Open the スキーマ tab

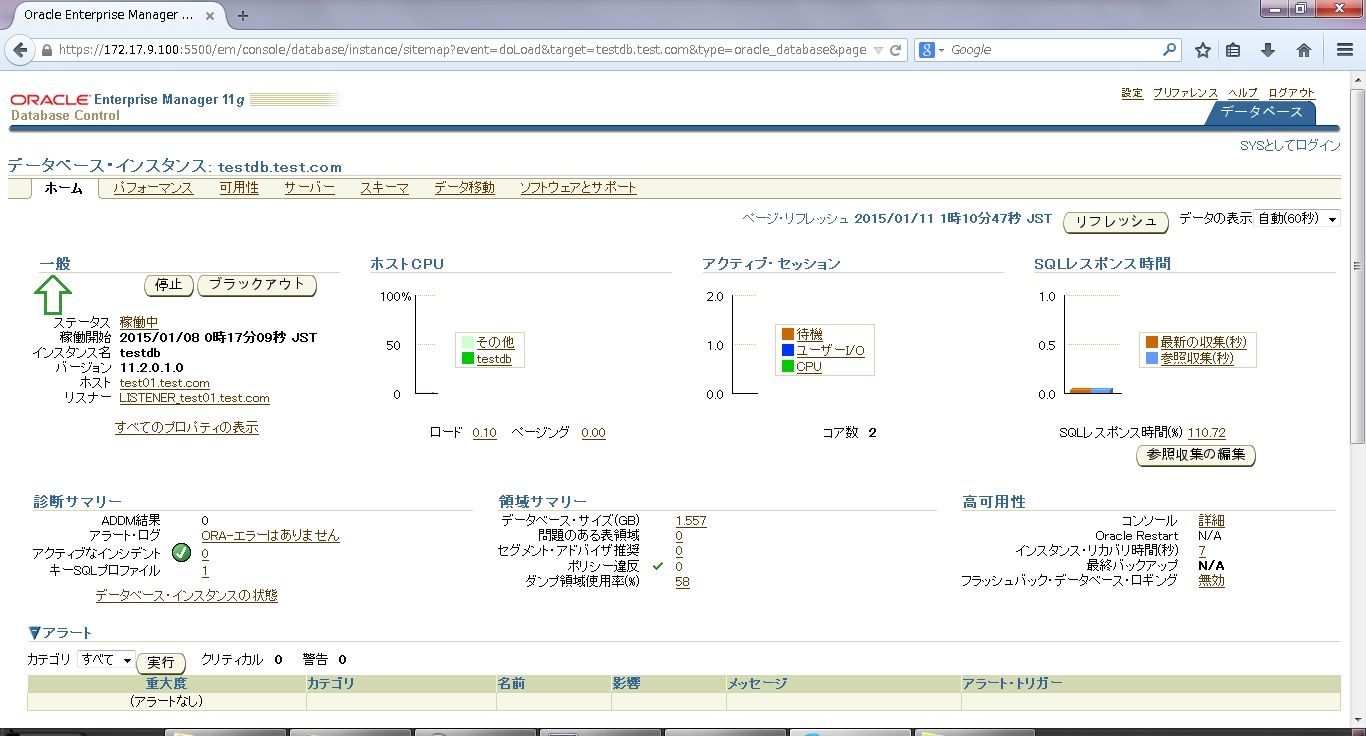384,187
